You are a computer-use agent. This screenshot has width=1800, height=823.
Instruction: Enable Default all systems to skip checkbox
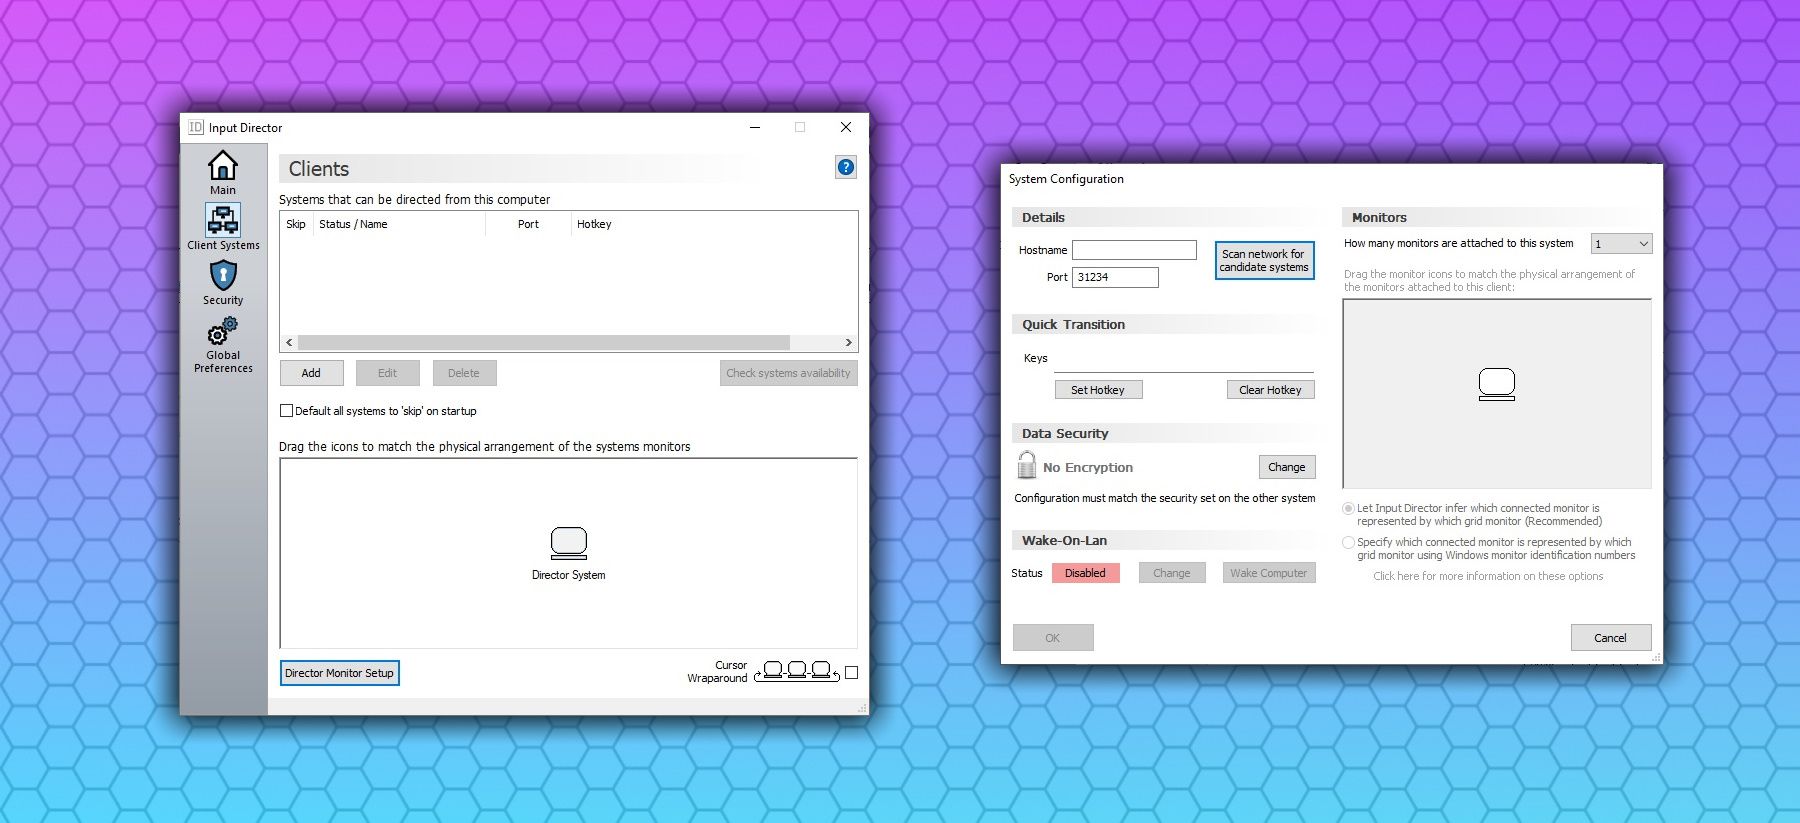[286, 411]
